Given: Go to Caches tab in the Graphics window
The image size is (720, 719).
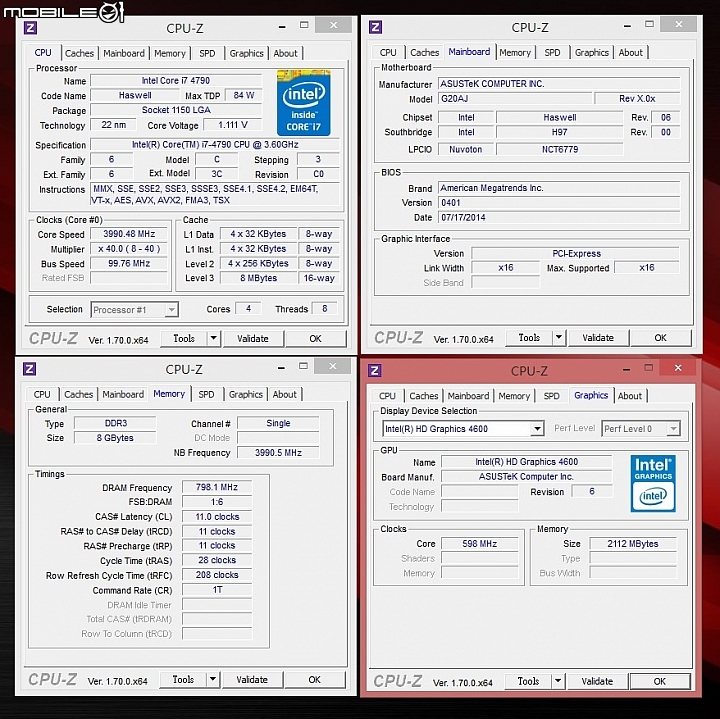Looking at the screenshot, I should [424, 396].
